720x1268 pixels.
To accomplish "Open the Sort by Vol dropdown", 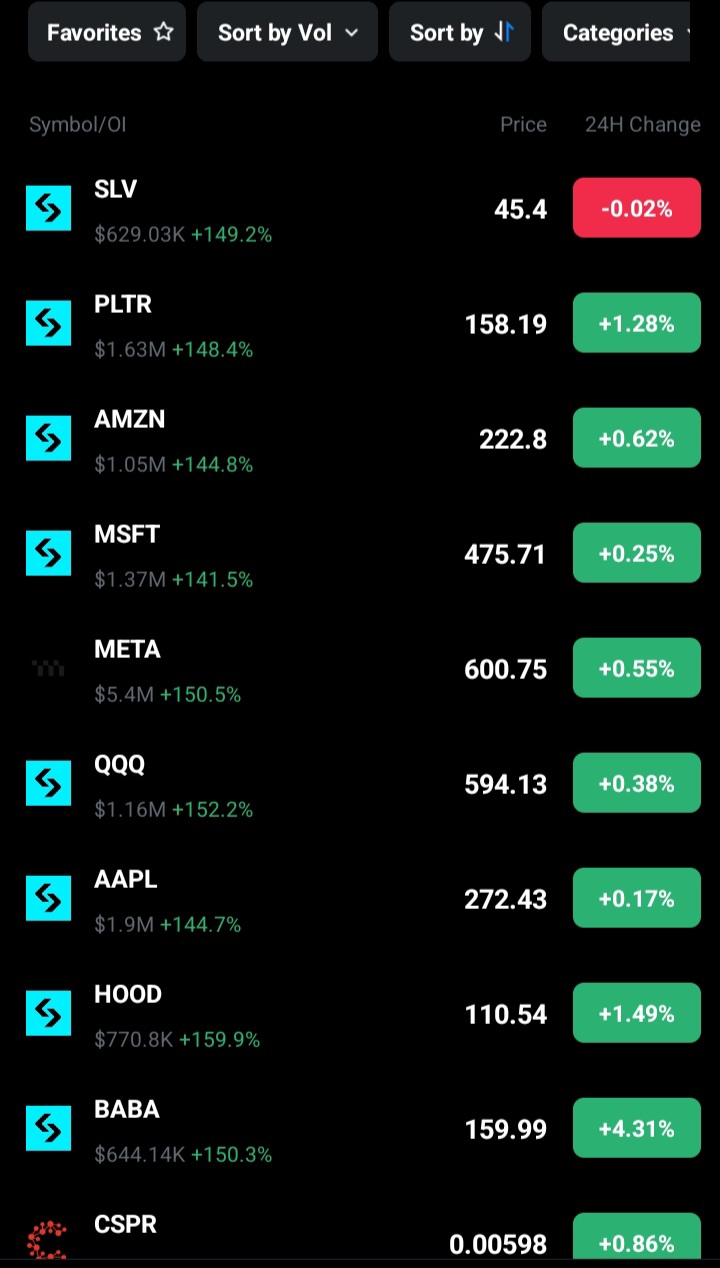I will click(287, 32).
